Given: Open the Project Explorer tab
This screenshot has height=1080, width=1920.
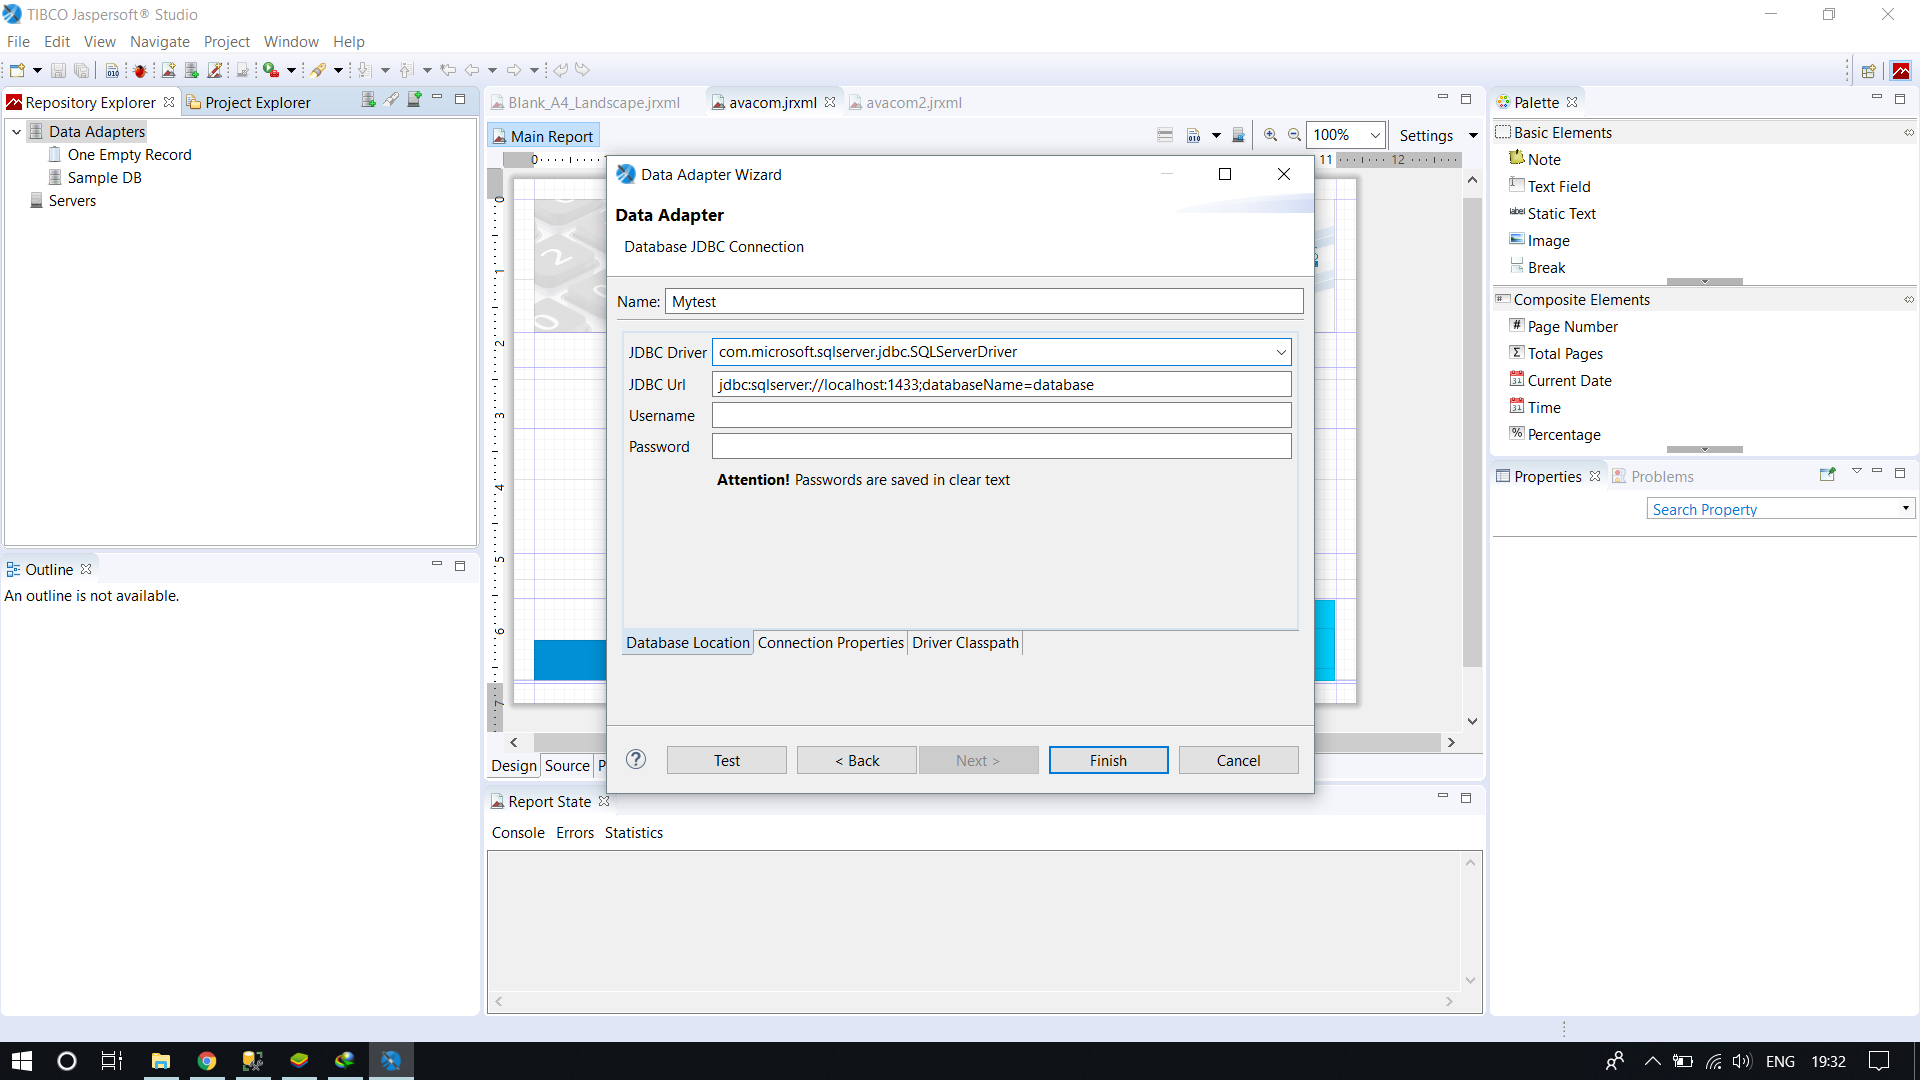Looking at the screenshot, I should click(x=257, y=102).
